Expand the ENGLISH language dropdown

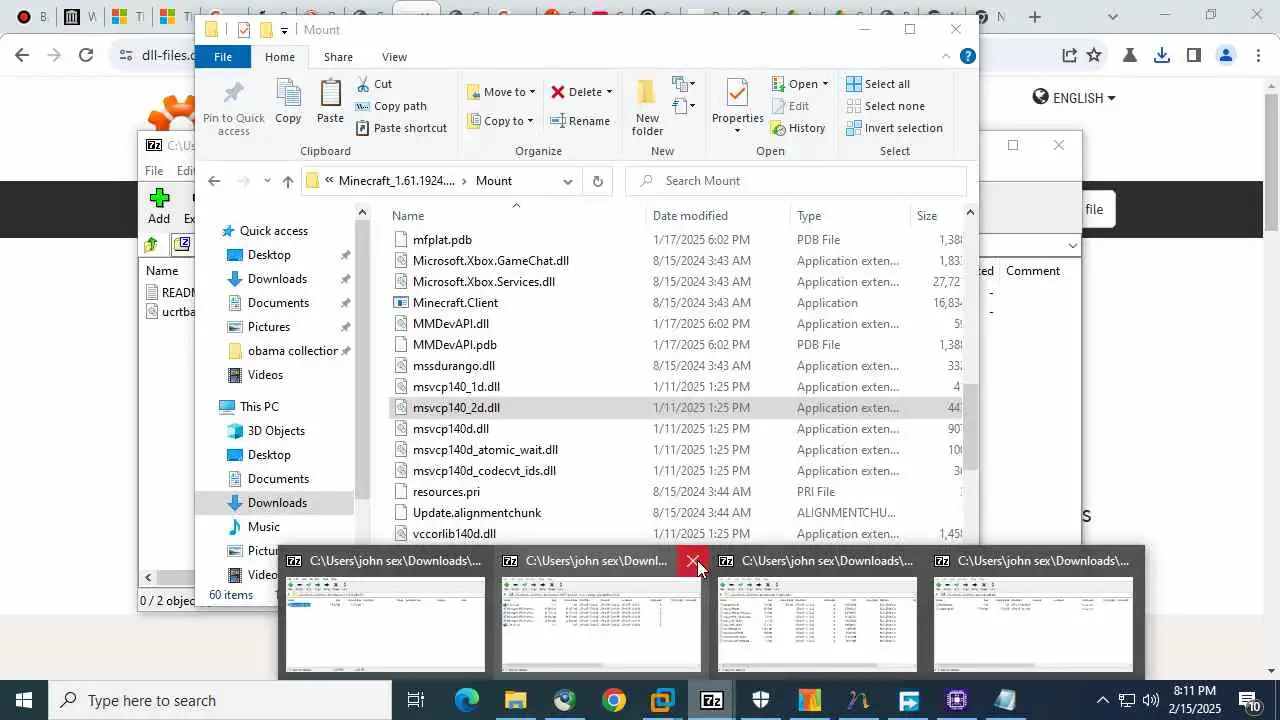(x=1074, y=98)
